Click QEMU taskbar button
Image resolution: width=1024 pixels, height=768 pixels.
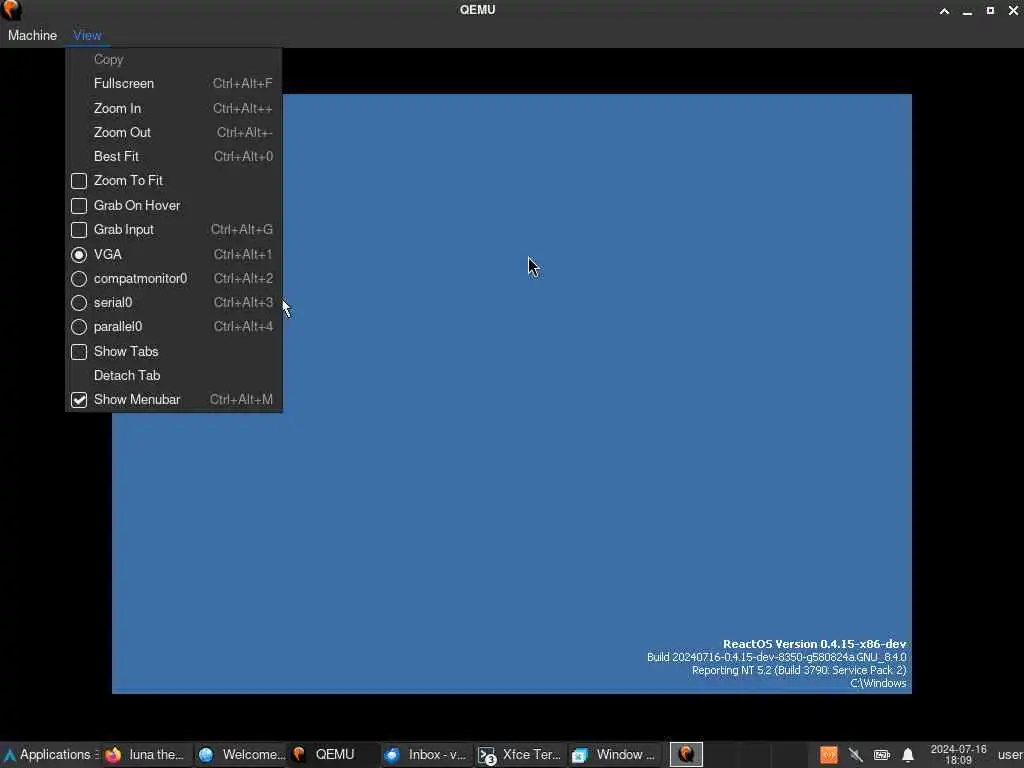333,755
